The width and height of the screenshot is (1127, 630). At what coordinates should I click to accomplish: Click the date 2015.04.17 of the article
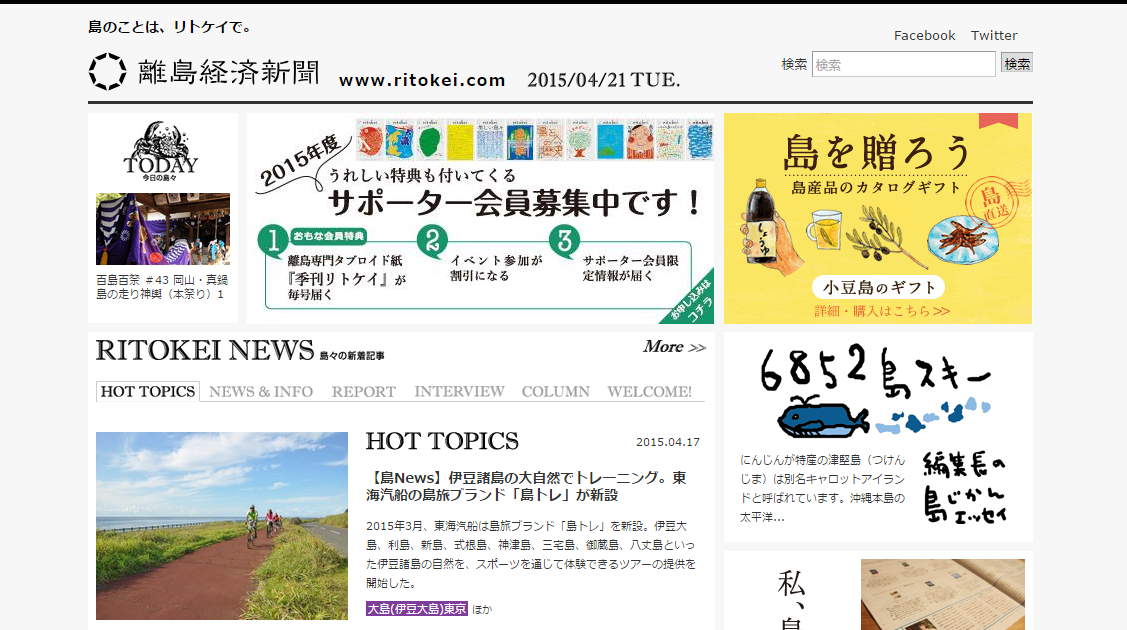point(668,442)
